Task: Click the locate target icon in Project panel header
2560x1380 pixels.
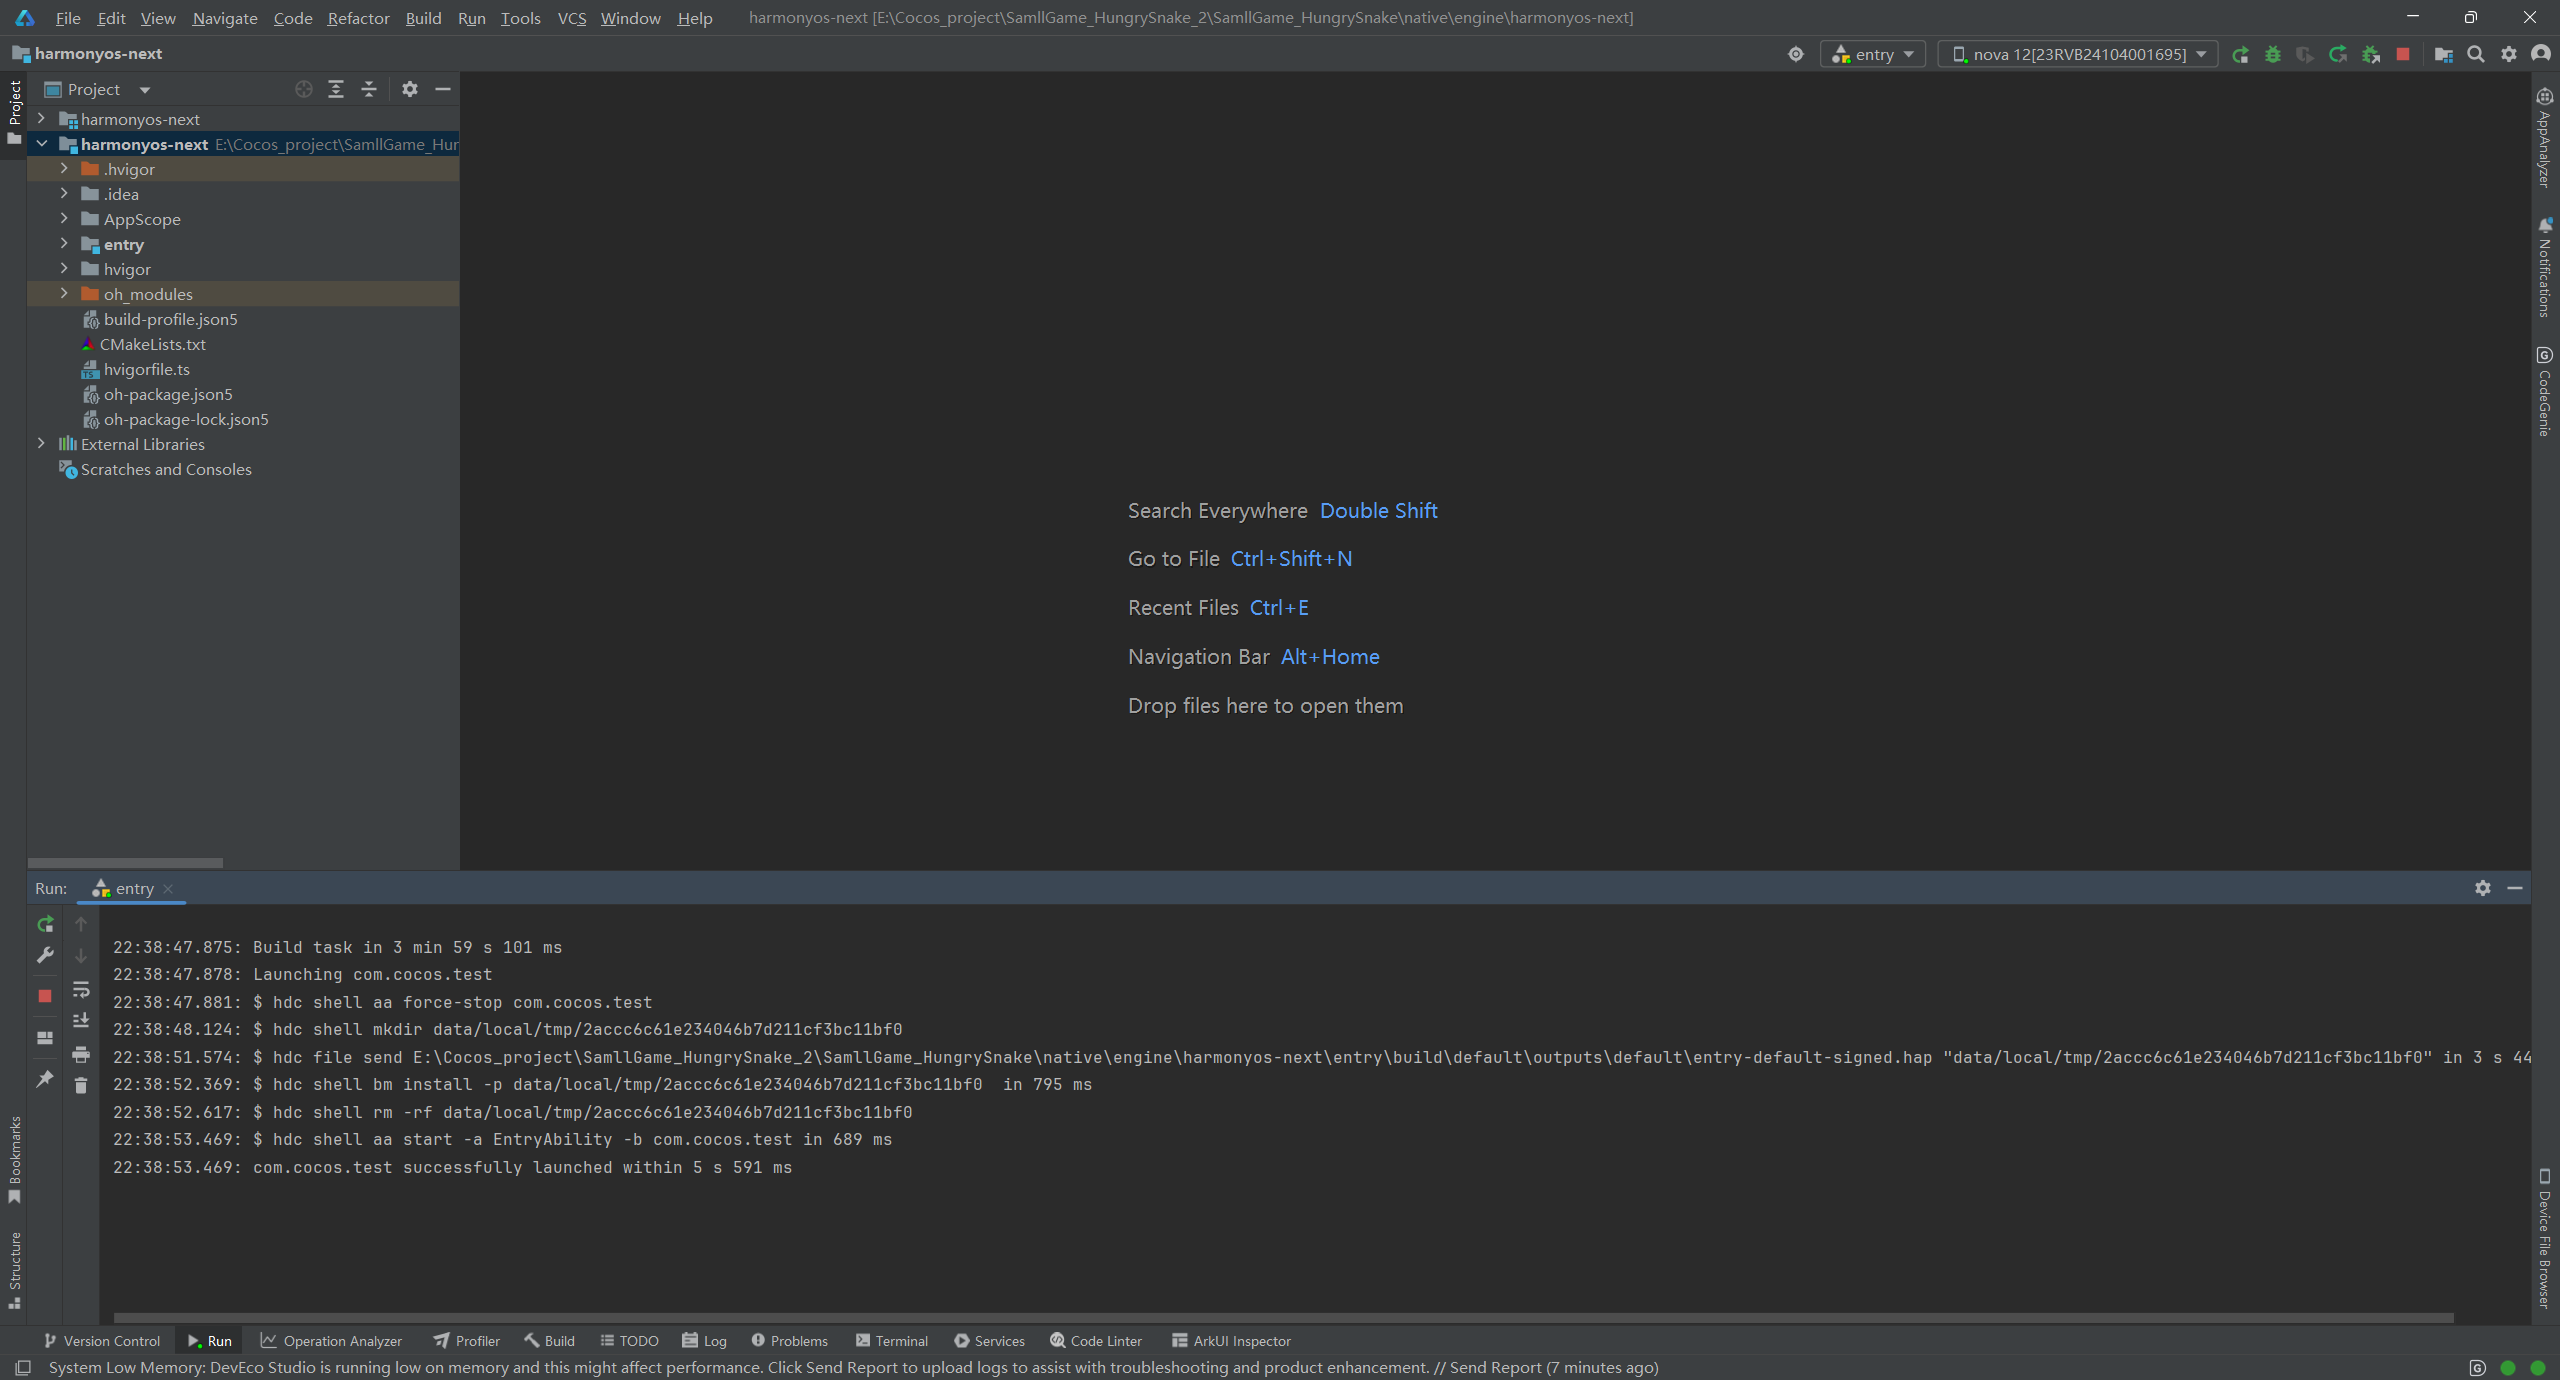Action: point(304,89)
